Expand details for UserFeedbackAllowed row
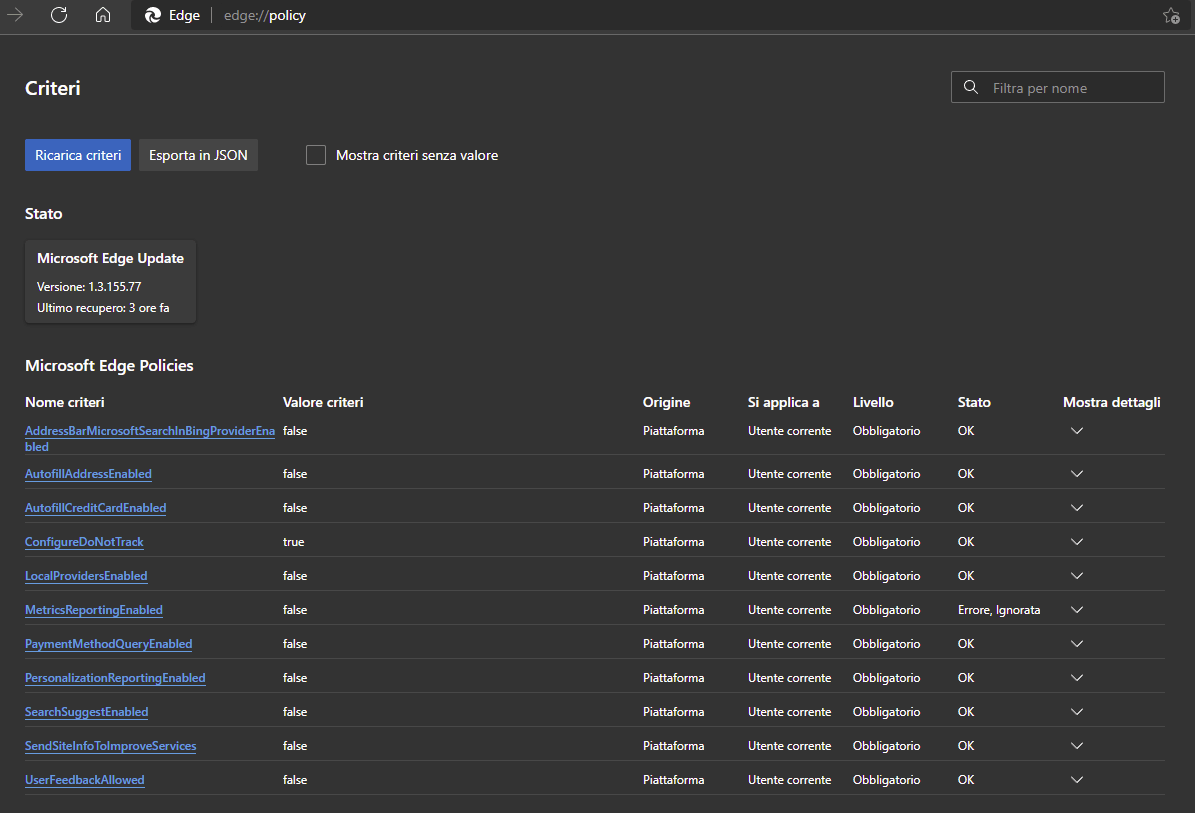This screenshot has width=1195, height=813. tap(1077, 780)
